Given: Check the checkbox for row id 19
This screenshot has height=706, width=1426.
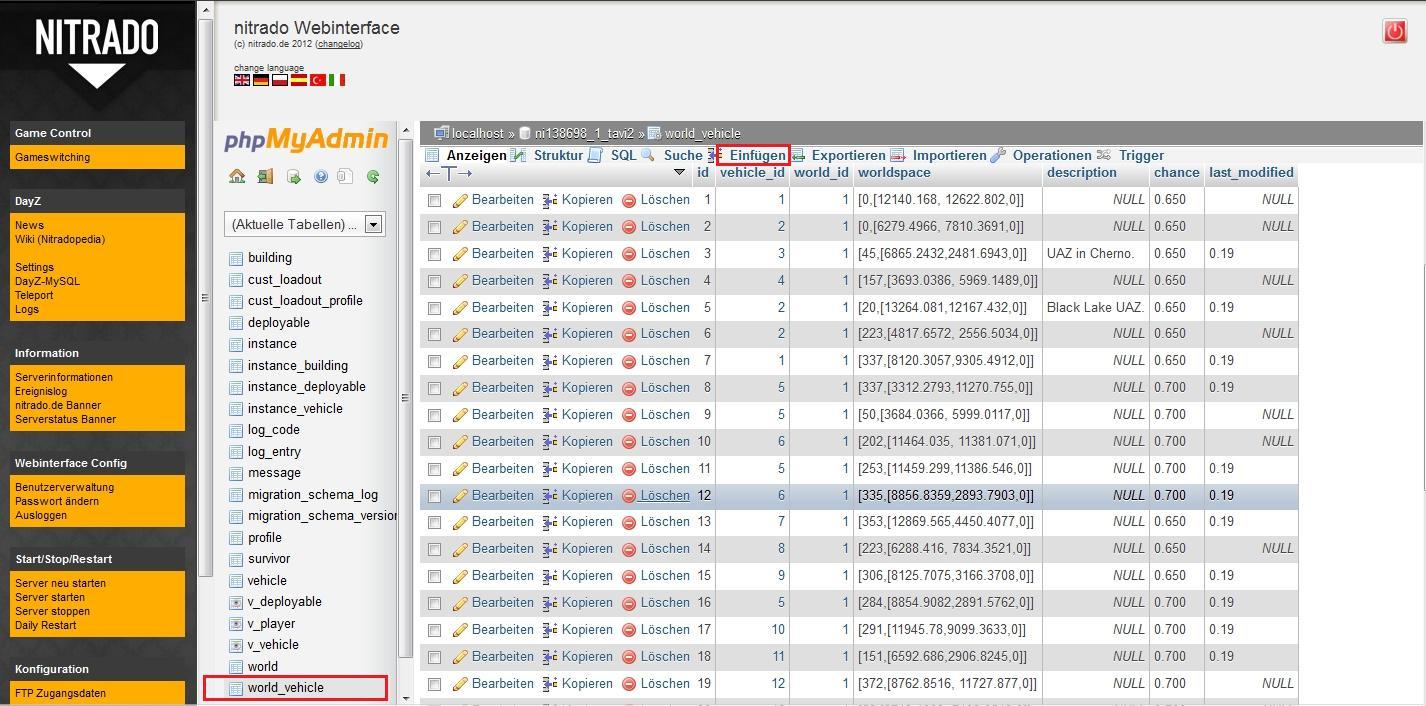Looking at the screenshot, I should coord(434,685).
